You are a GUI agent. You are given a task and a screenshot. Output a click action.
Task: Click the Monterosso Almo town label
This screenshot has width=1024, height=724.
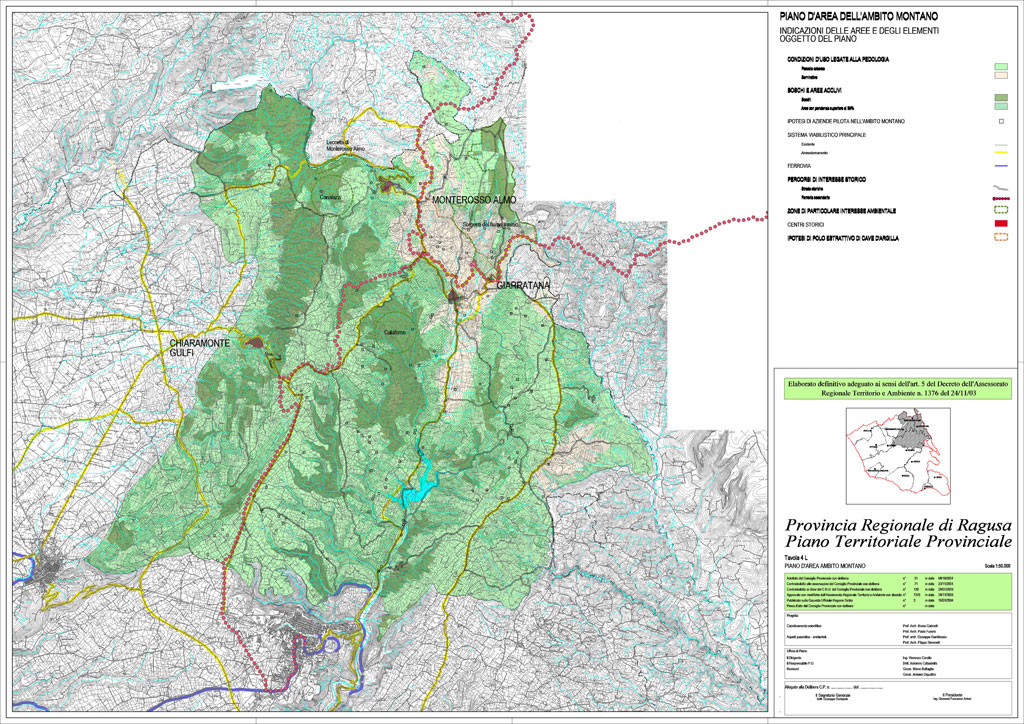(x=474, y=201)
